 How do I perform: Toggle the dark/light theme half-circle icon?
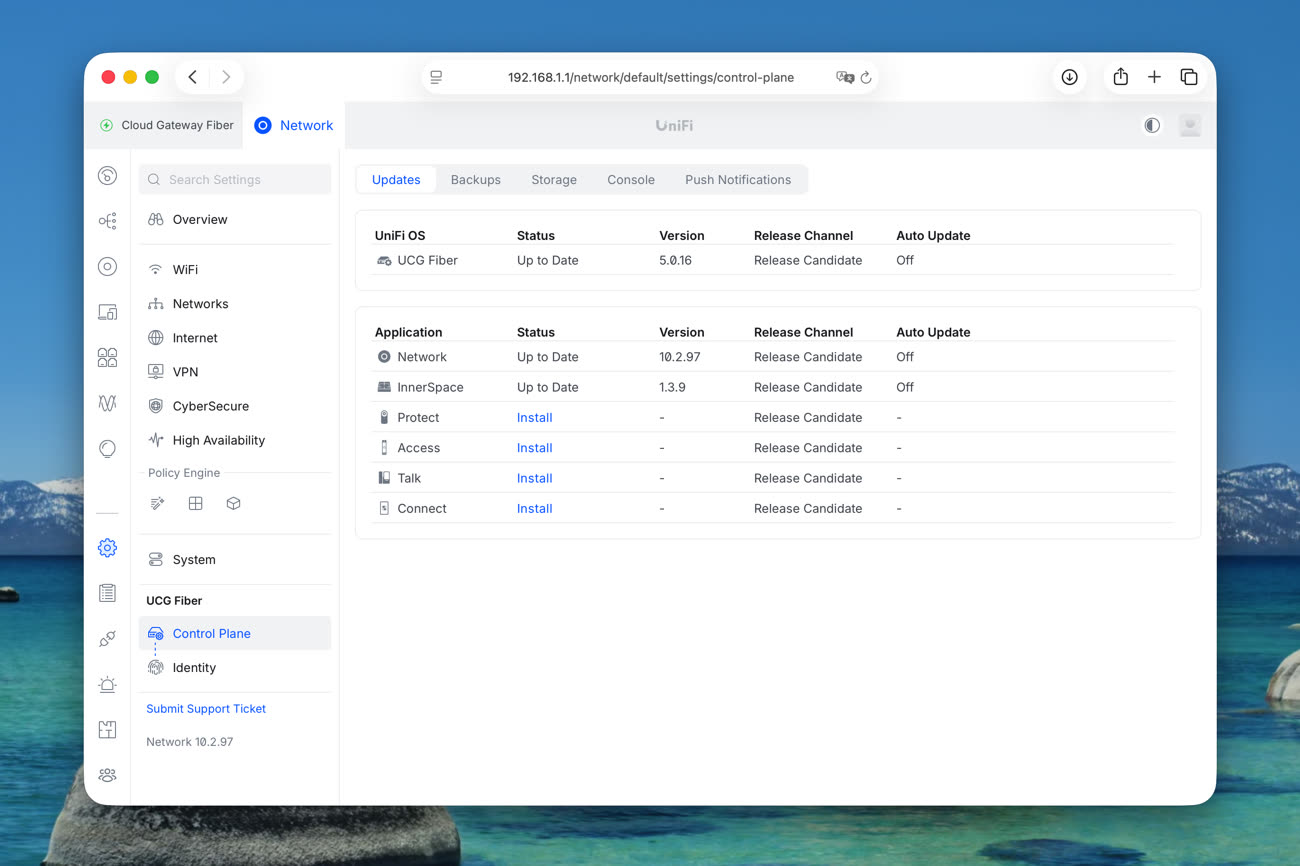click(x=1152, y=125)
